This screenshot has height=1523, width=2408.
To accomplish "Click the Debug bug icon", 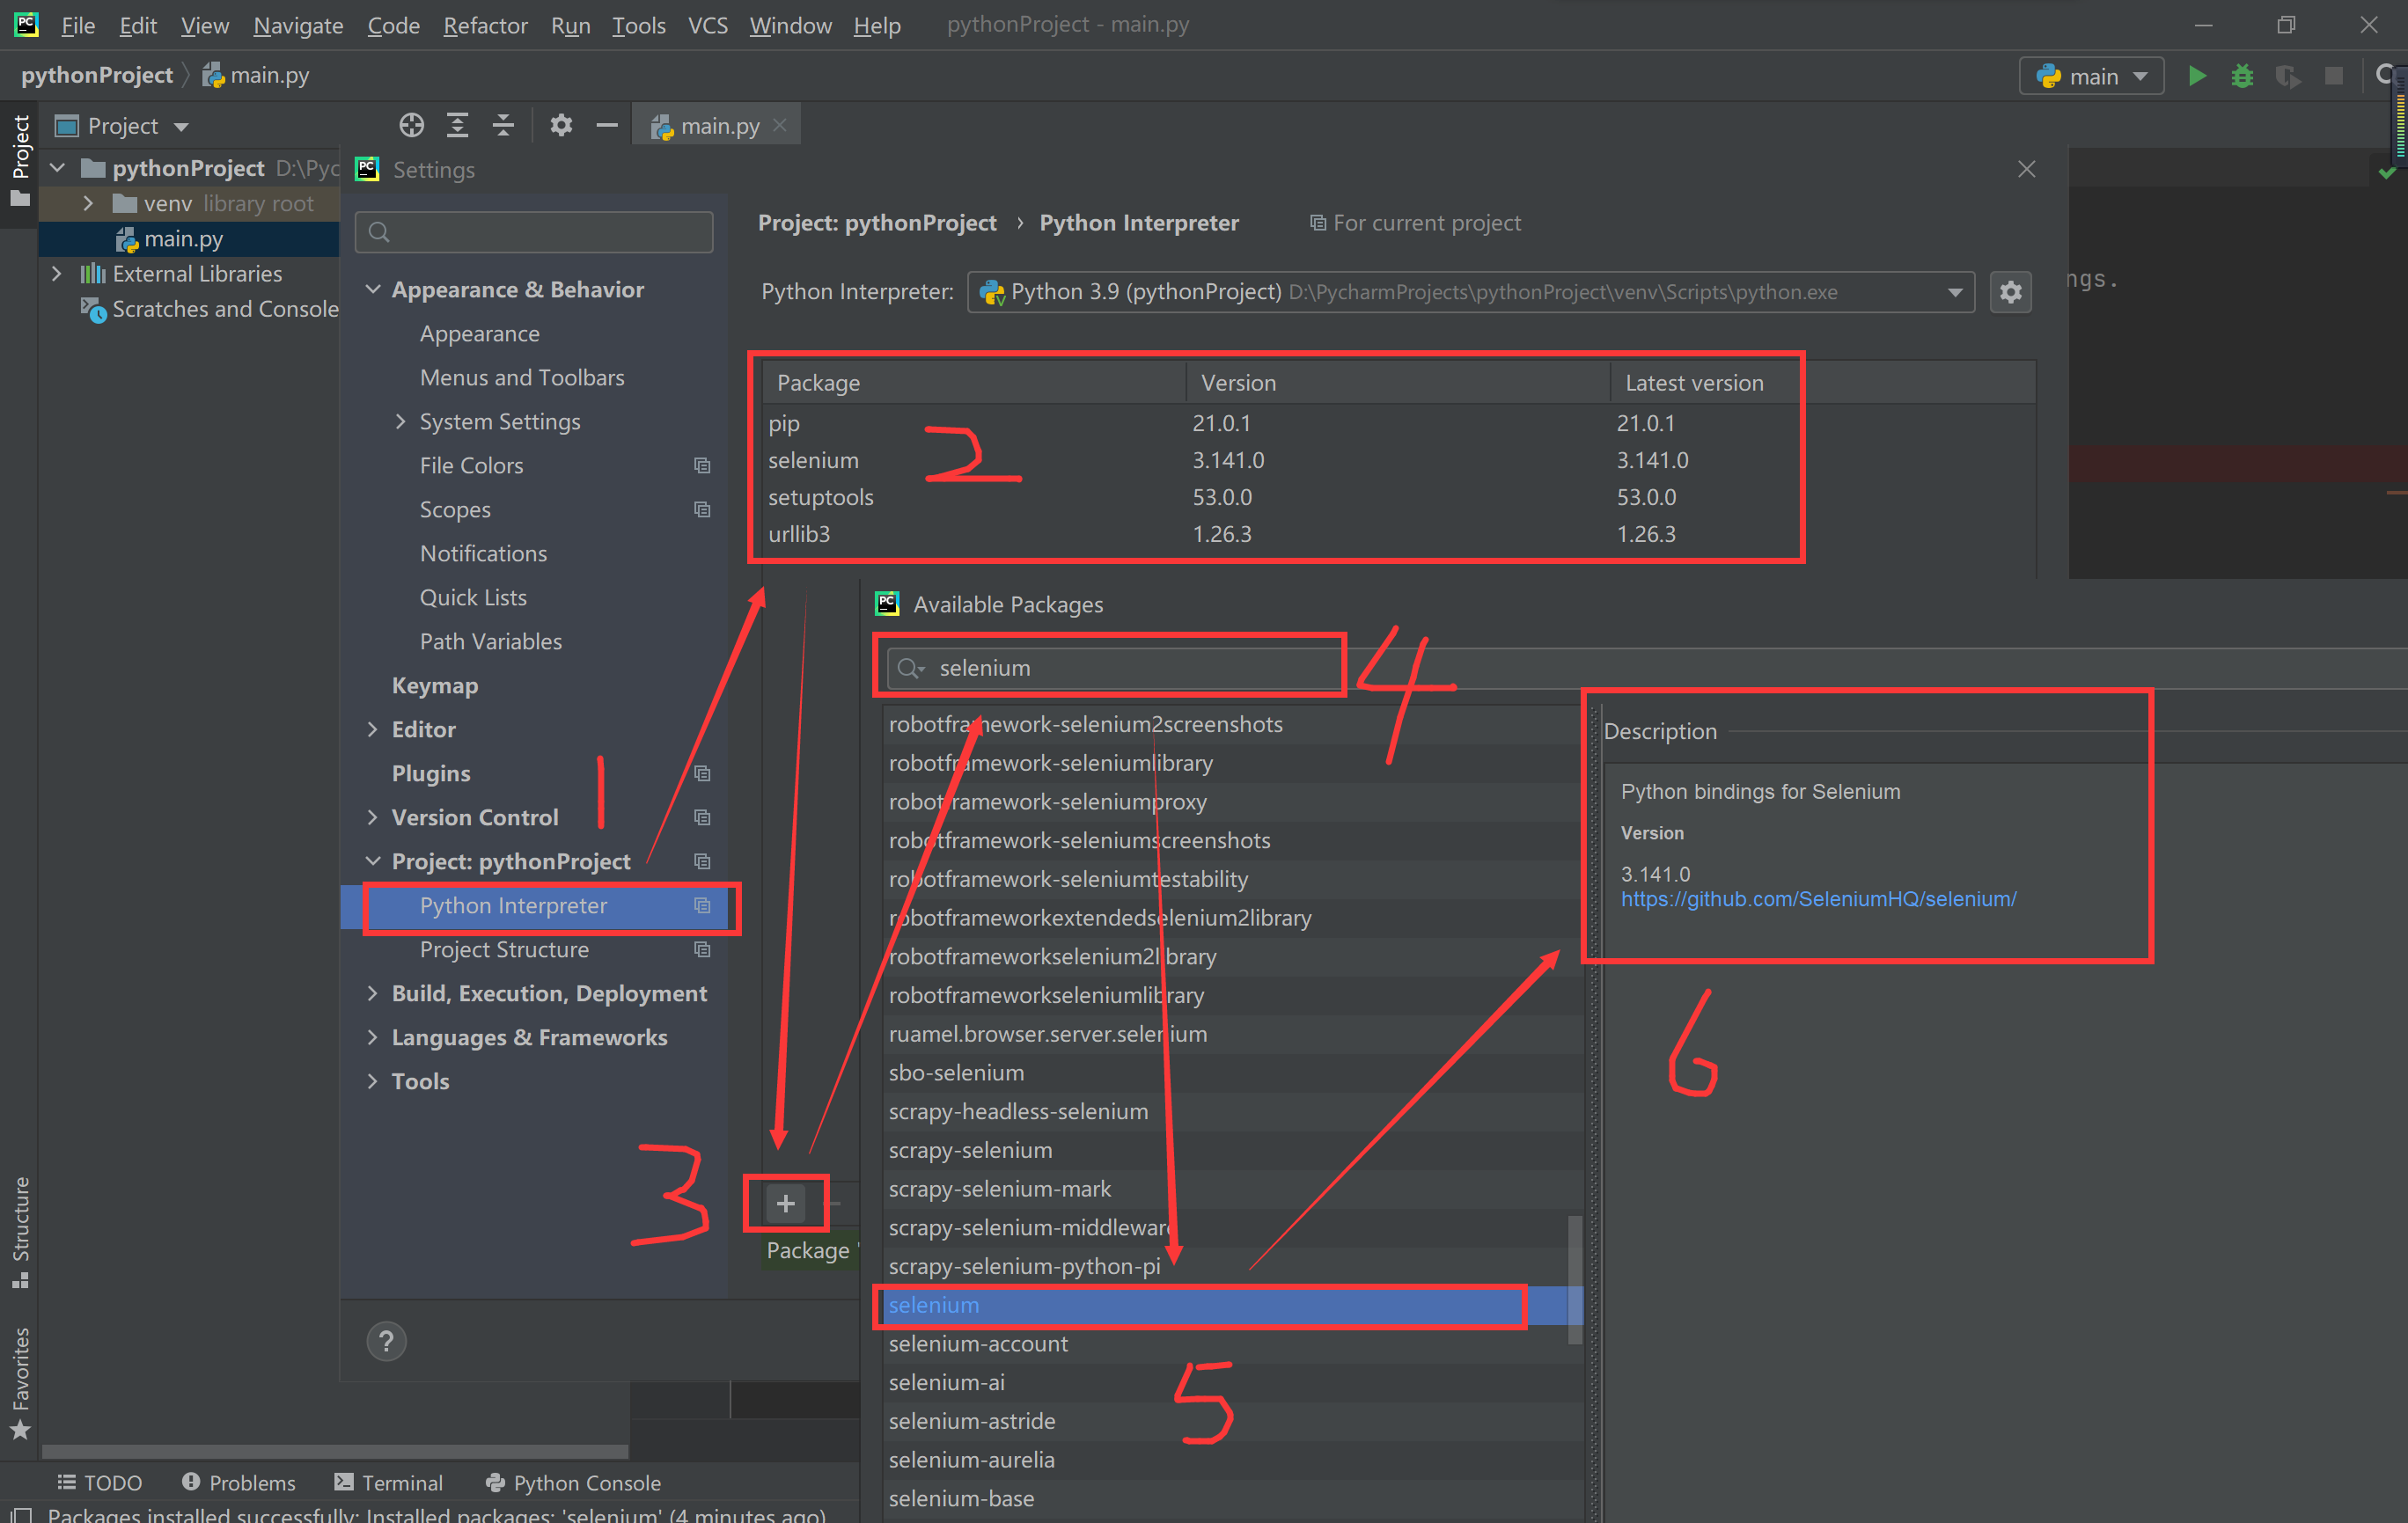I will 2242,76.
